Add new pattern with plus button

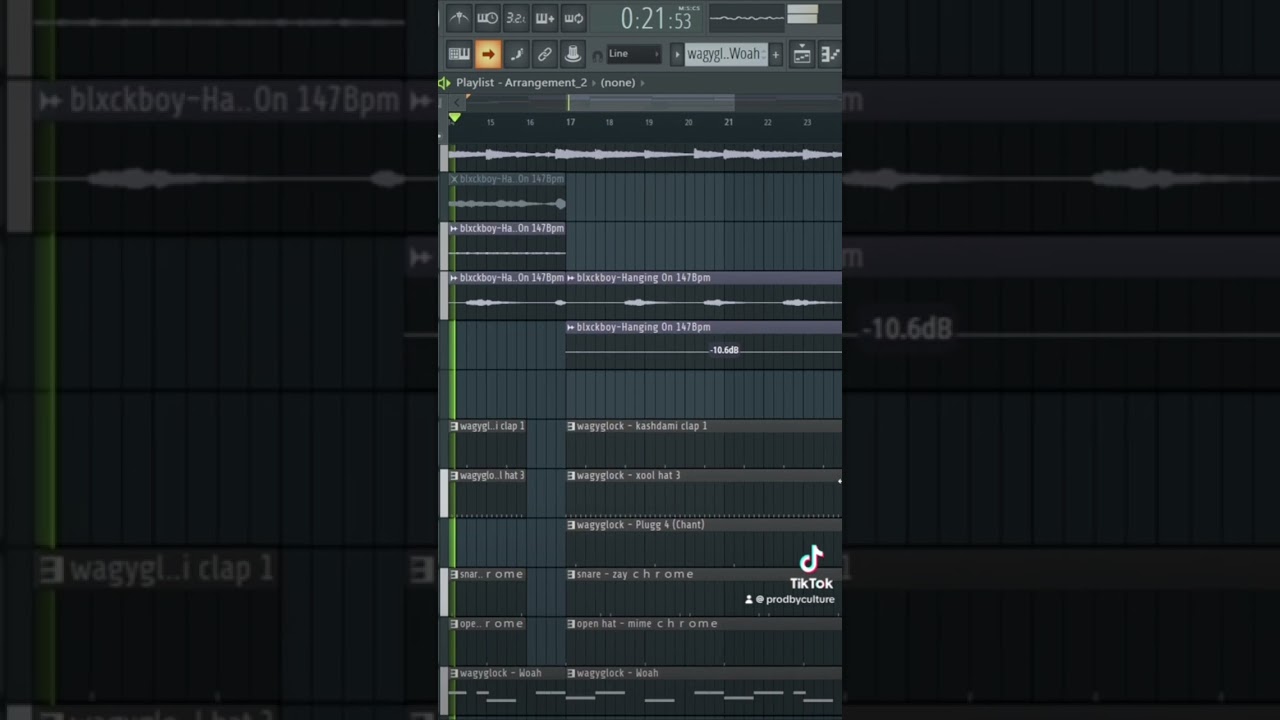tap(775, 54)
